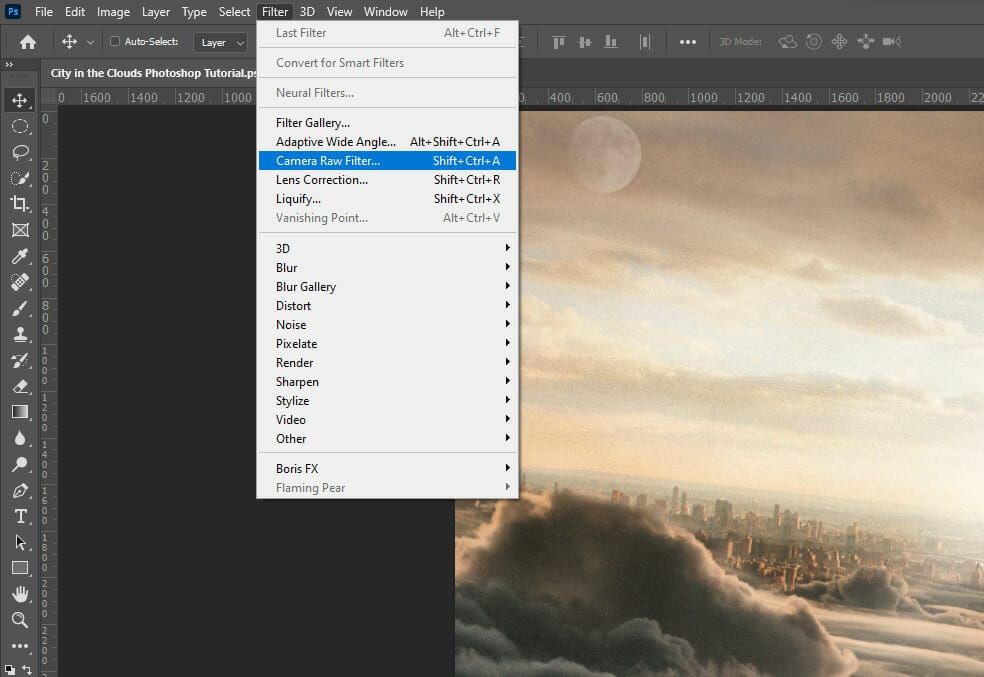Select the Spot Healing Brush tool
Screen dimensions: 984x677
[x=19, y=282]
